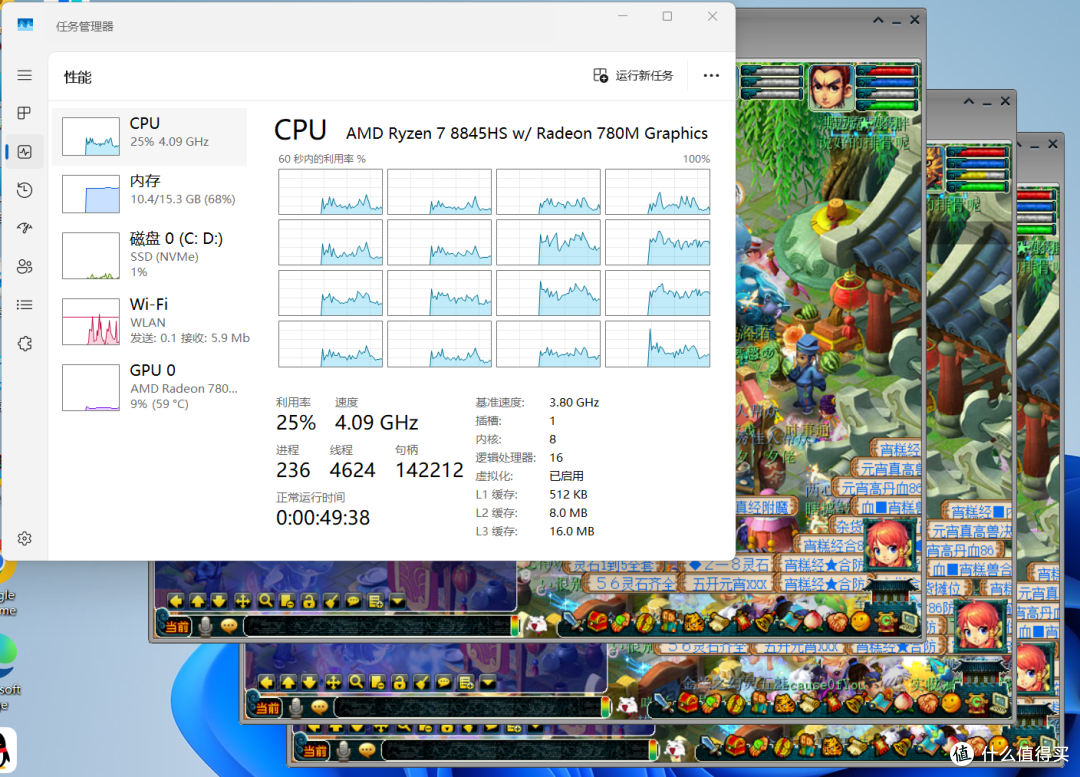This screenshot has height=777, width=1080.
Task: Toggle the front game's chat padlock icon
Action: [309, 601]
